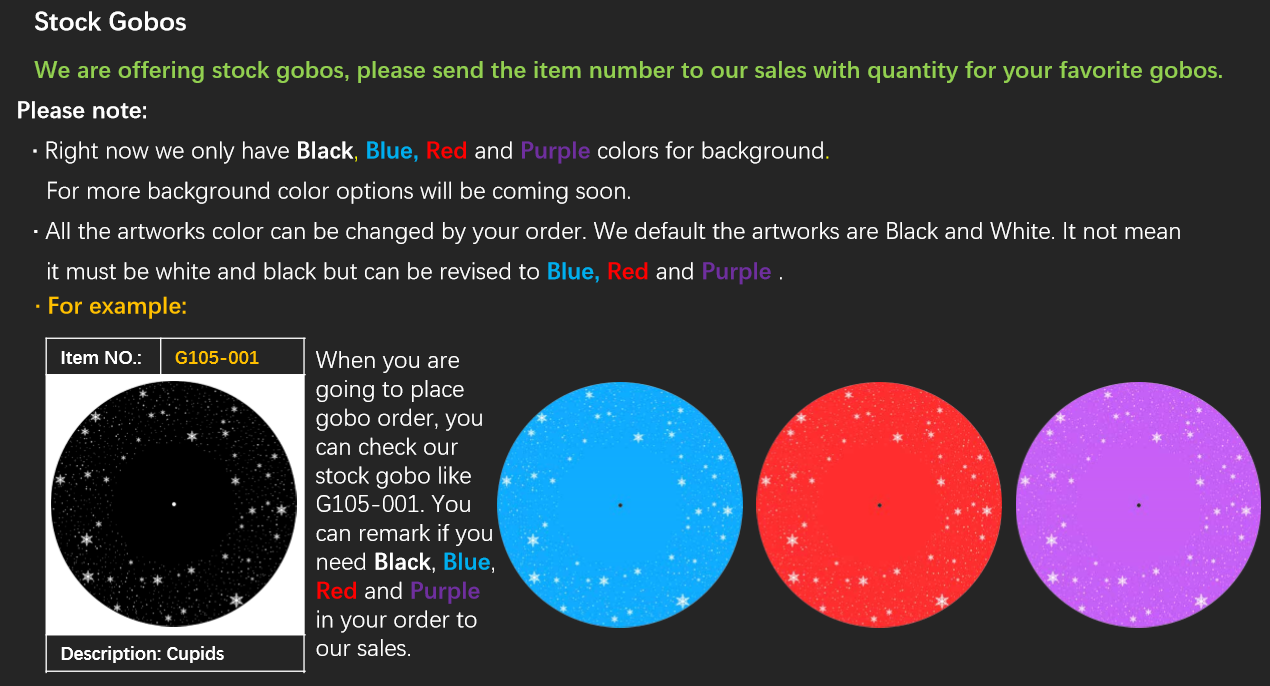Click the orange "For example:" label
This screenshot has height=686, width=1270.
tap(117, 306)
